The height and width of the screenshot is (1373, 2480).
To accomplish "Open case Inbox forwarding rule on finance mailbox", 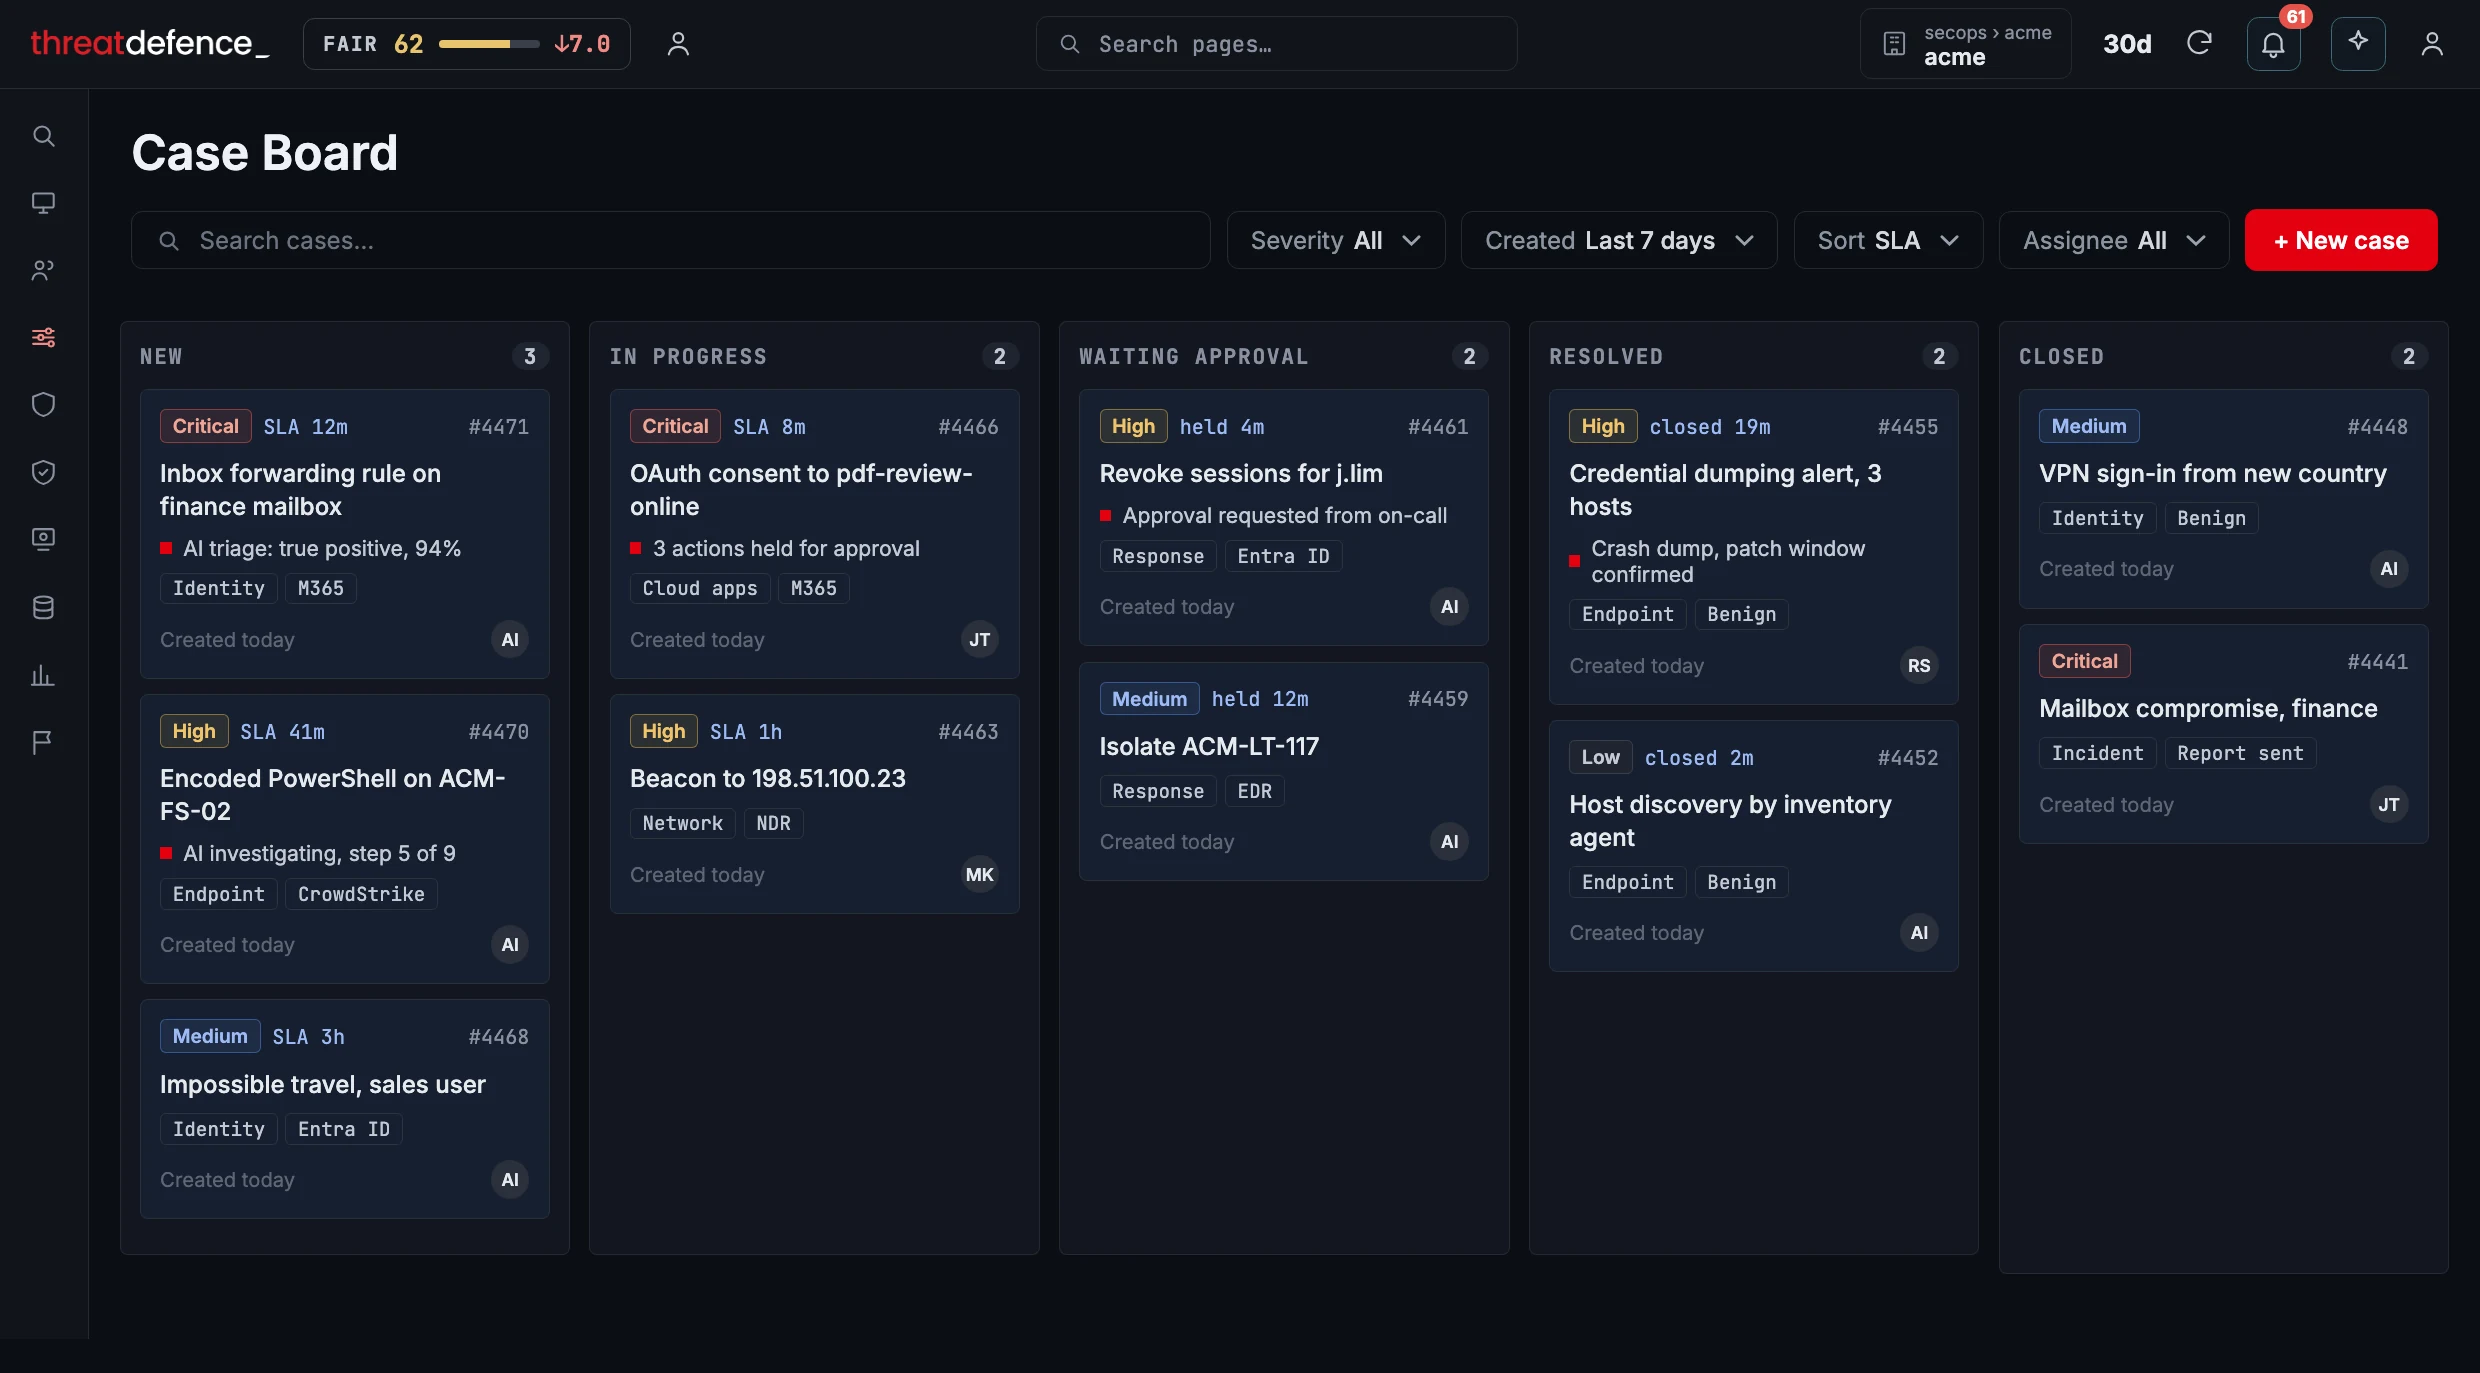I will [345, 534].
